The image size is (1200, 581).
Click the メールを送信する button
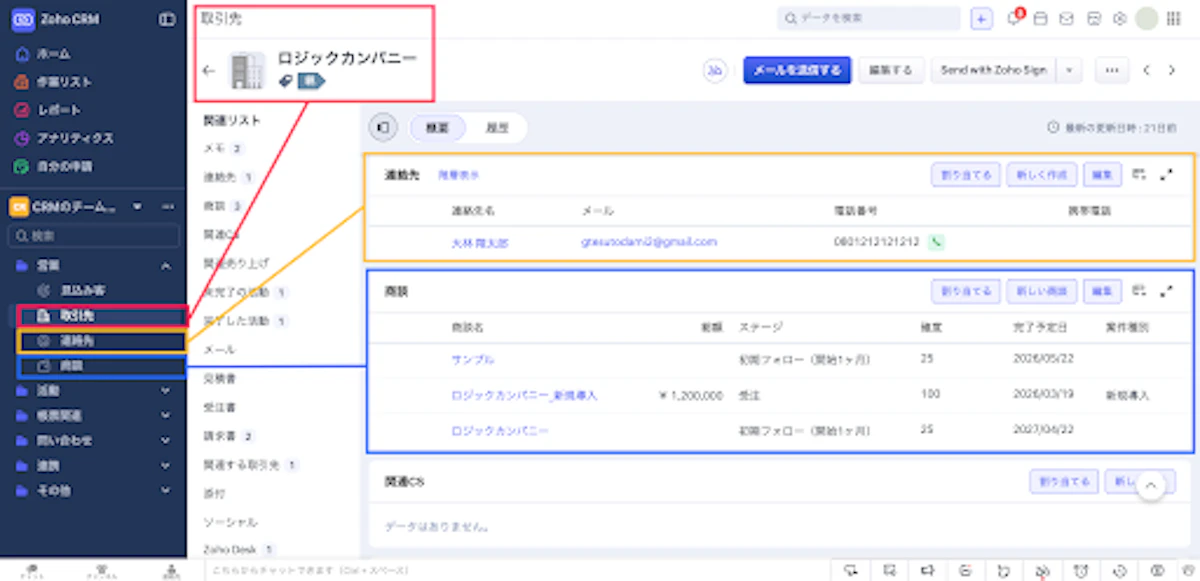[x=797, y=70]
